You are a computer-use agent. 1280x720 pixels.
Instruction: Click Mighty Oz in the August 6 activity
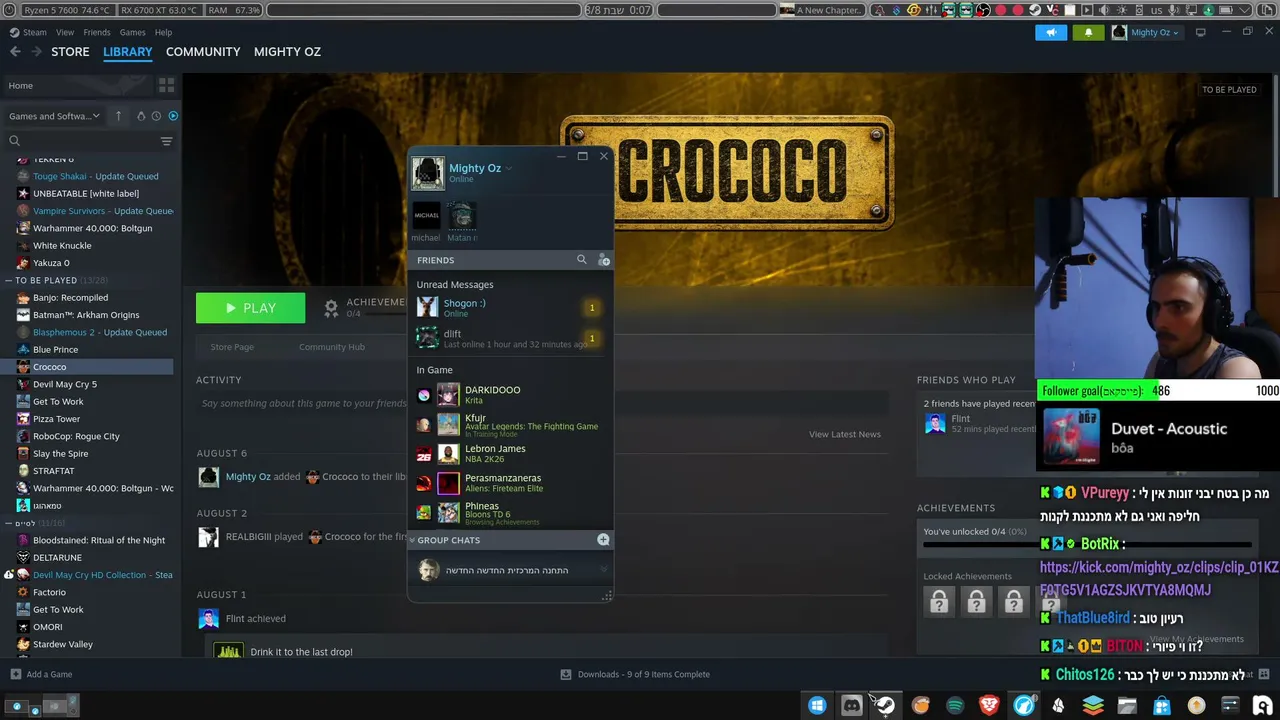(248, 477)
